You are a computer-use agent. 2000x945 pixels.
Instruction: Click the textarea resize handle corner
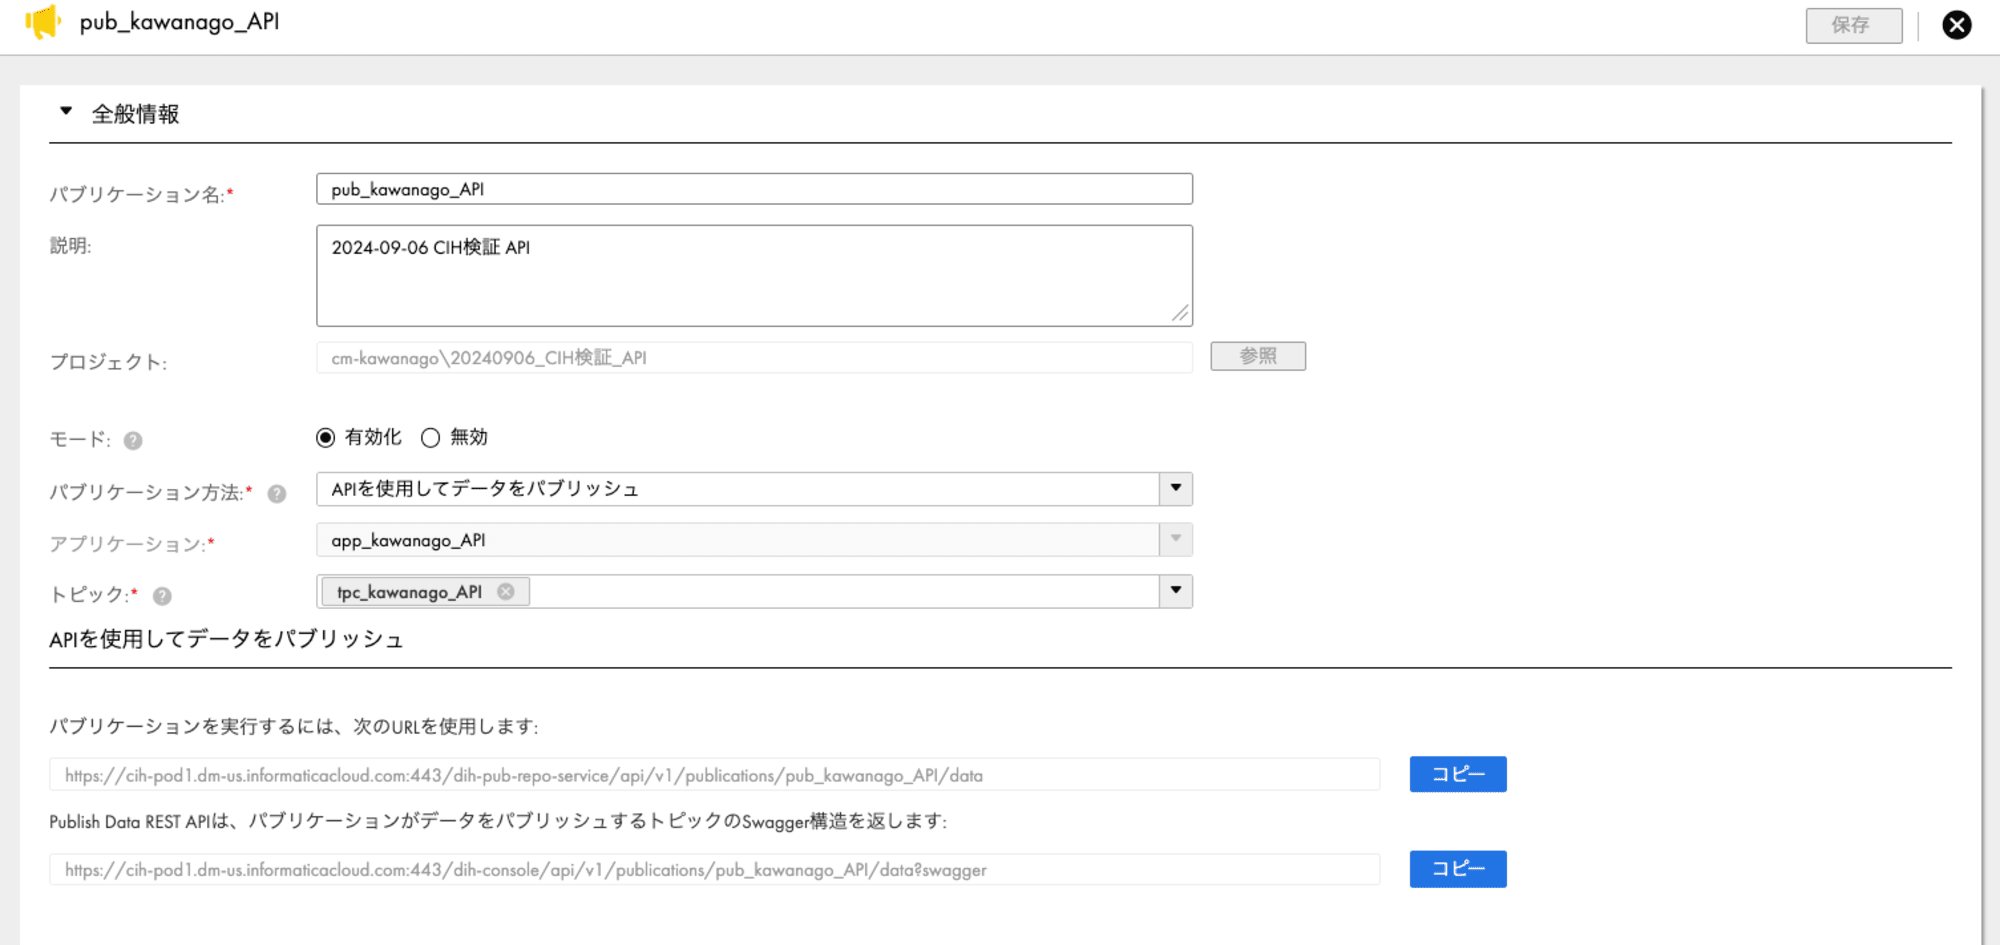click(1180, 314)
